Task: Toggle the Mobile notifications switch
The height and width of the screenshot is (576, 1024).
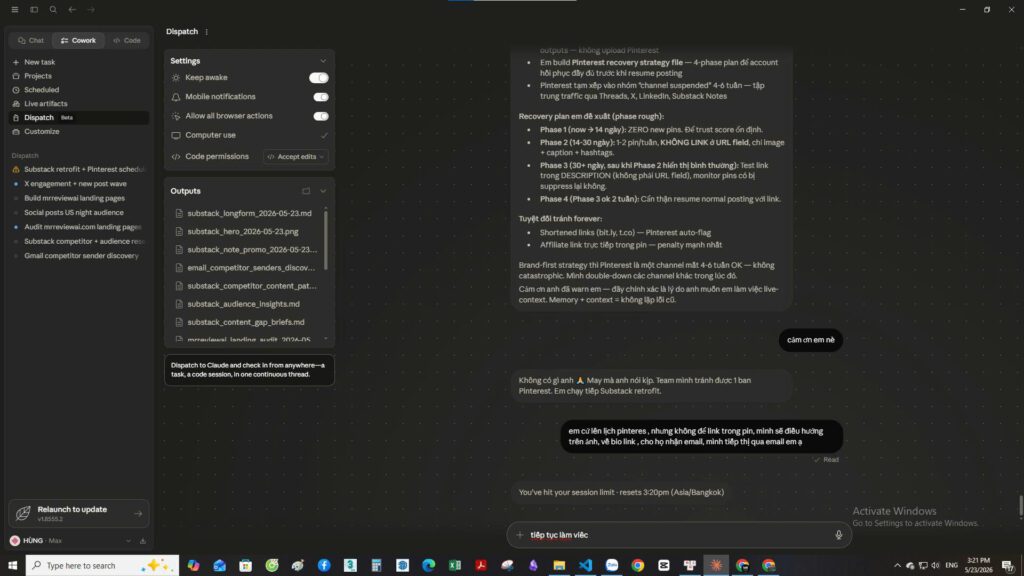Action: click(x=321, y=97)
